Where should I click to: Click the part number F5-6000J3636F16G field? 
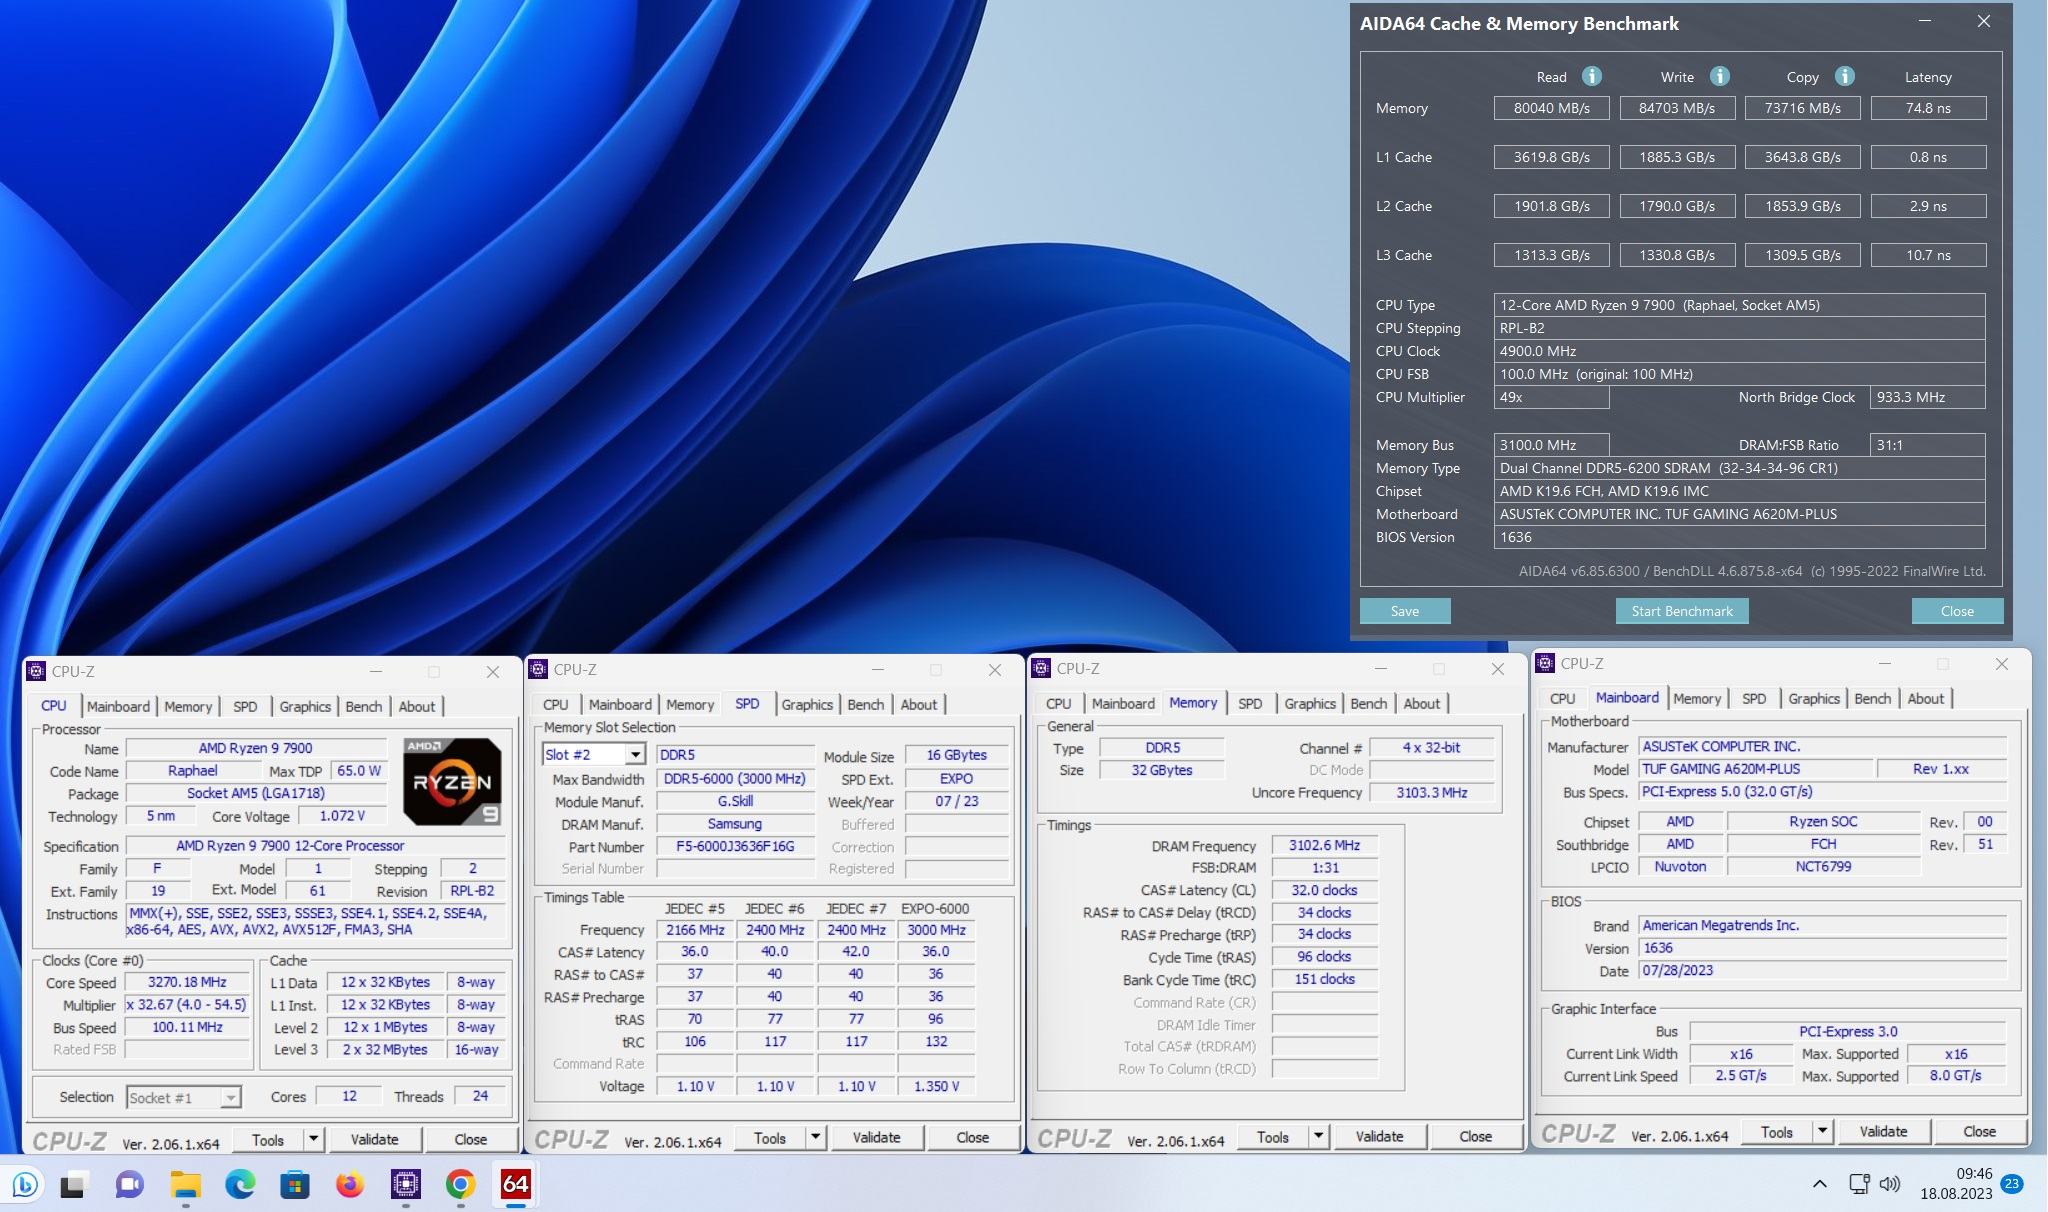pos(735,846)
